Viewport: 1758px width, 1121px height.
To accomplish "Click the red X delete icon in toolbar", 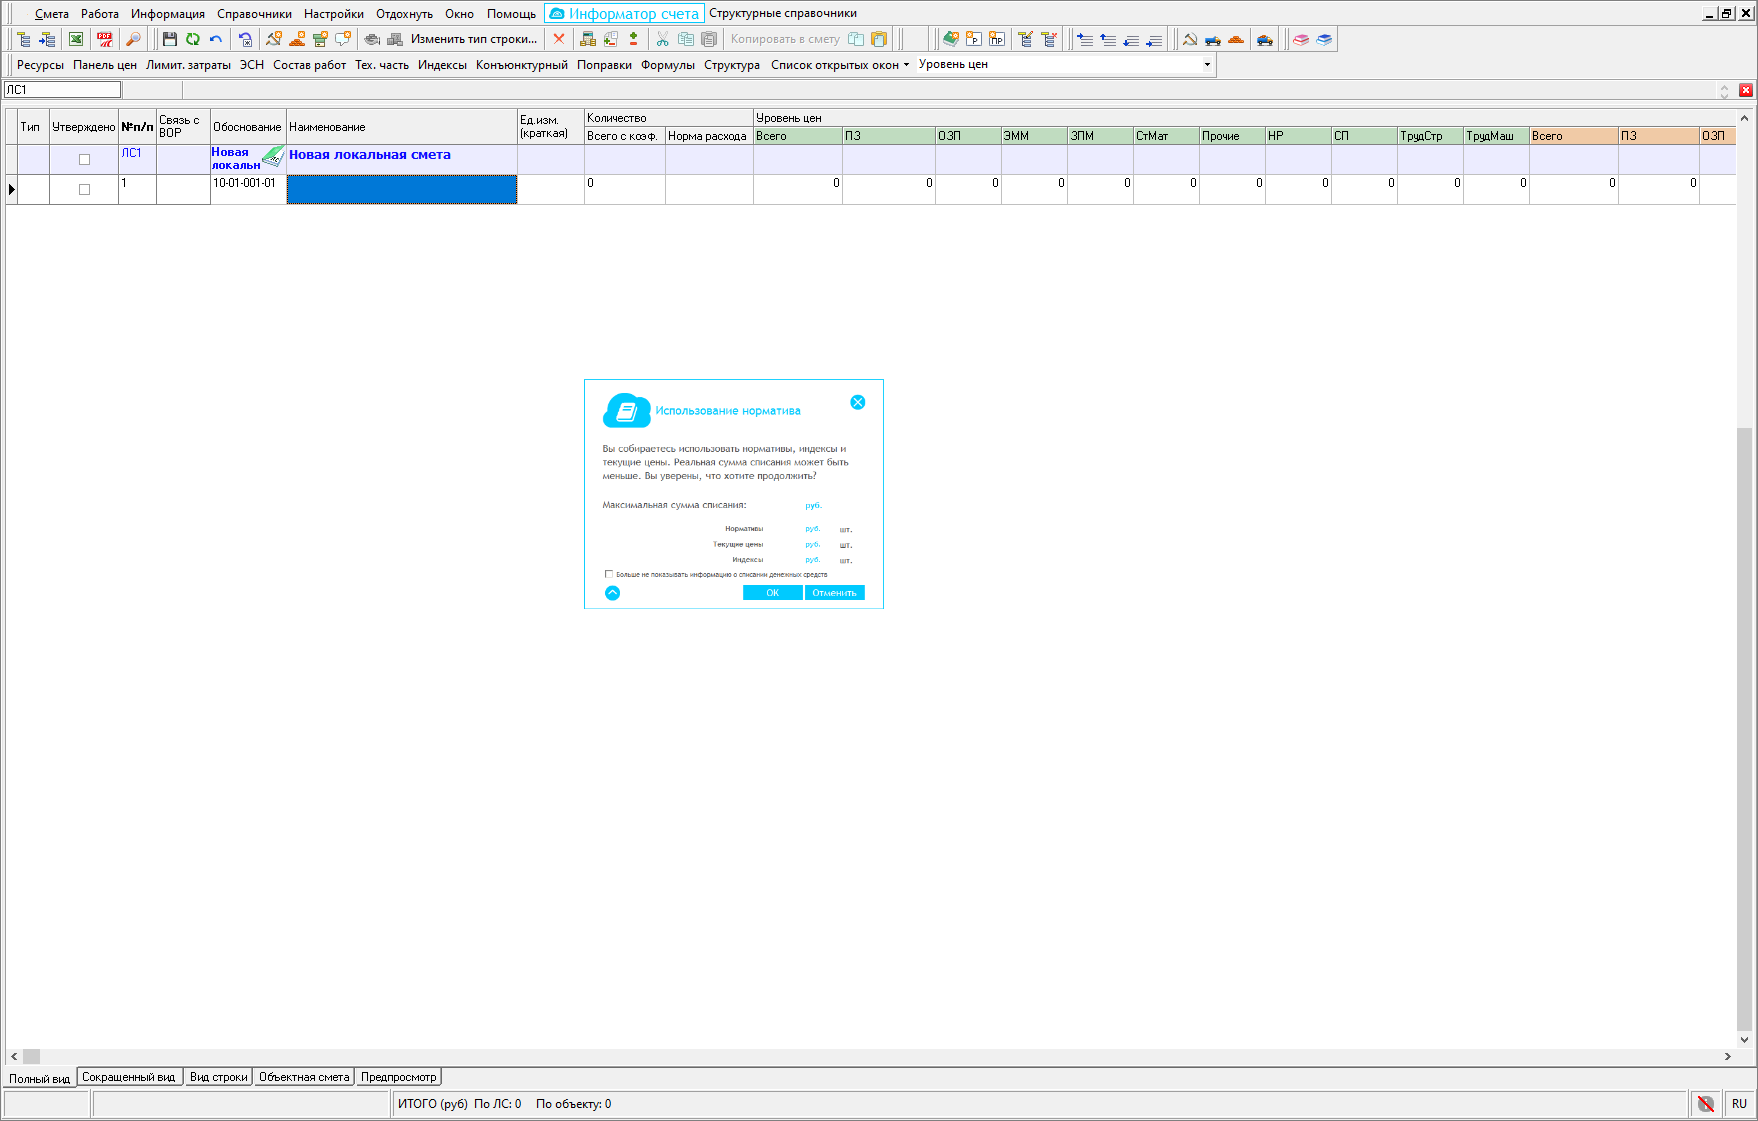I will [x=559, y=39].
